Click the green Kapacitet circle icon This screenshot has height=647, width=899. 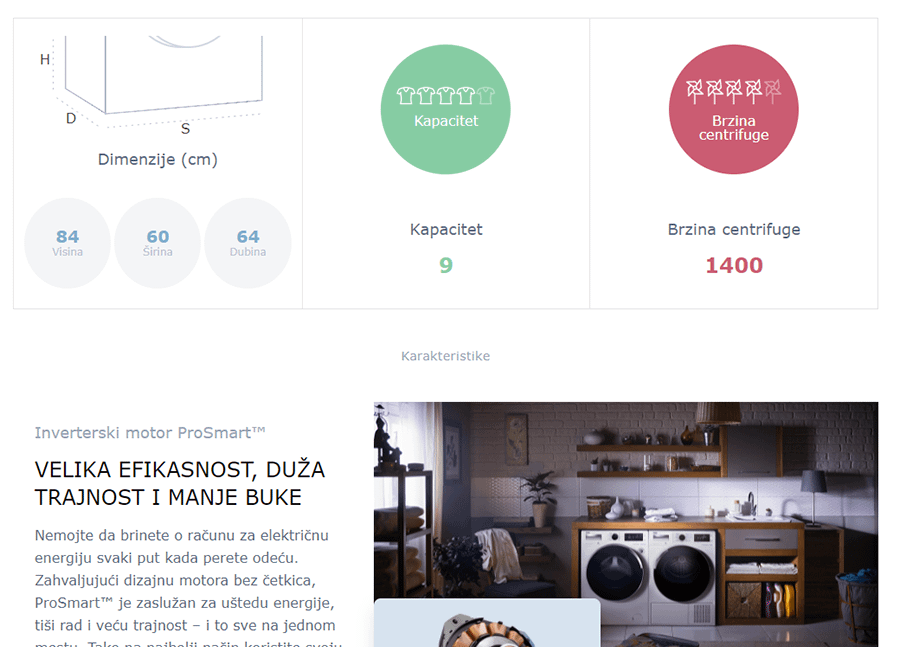(445, 110)
